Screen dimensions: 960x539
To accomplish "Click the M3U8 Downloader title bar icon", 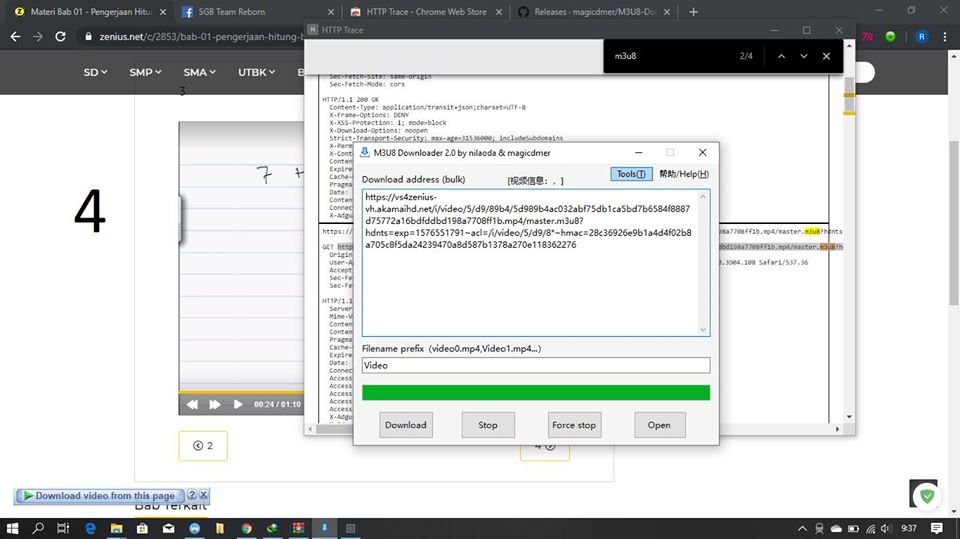I will pyautogui.click(x=365, y=153).
